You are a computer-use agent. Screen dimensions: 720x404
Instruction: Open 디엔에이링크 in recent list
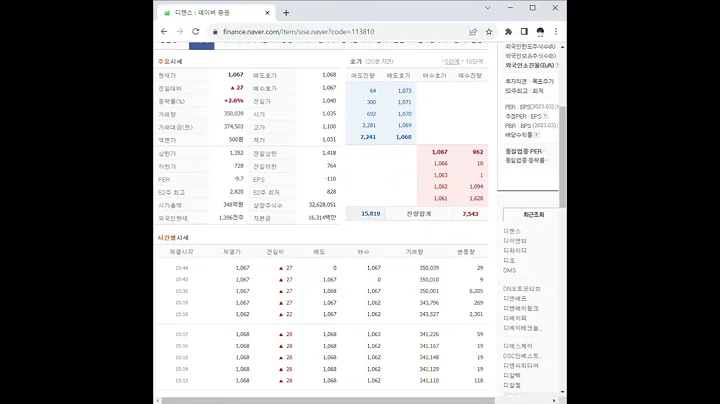point(521,309)
